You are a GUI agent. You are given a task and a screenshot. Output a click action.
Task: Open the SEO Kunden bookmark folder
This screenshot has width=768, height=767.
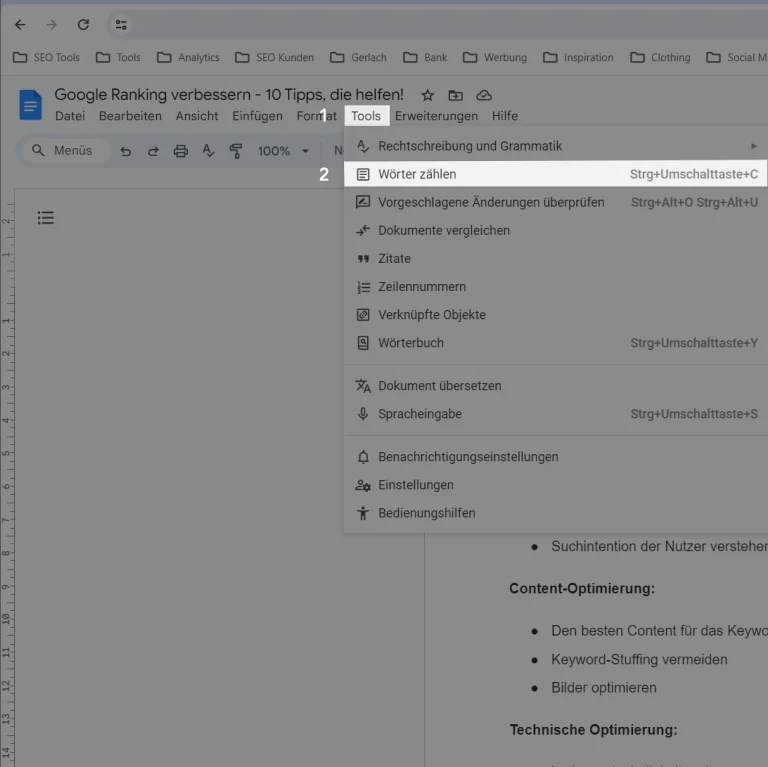[x=275, y=57]
